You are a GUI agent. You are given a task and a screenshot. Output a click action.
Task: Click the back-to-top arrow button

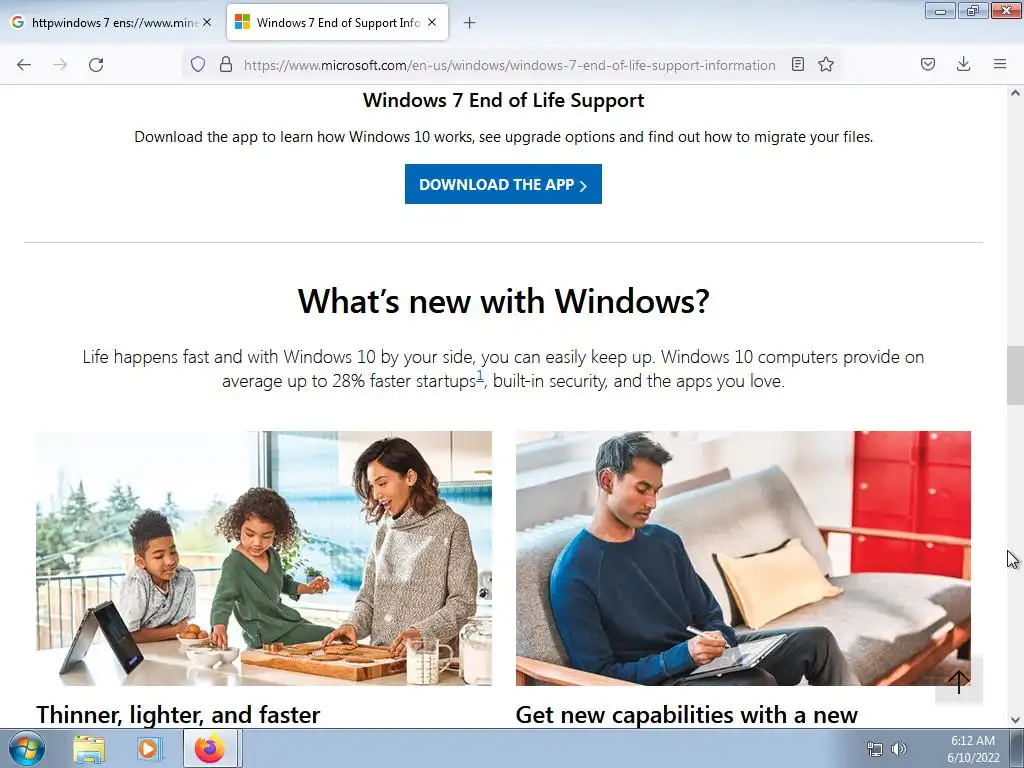tap(959, 681)
